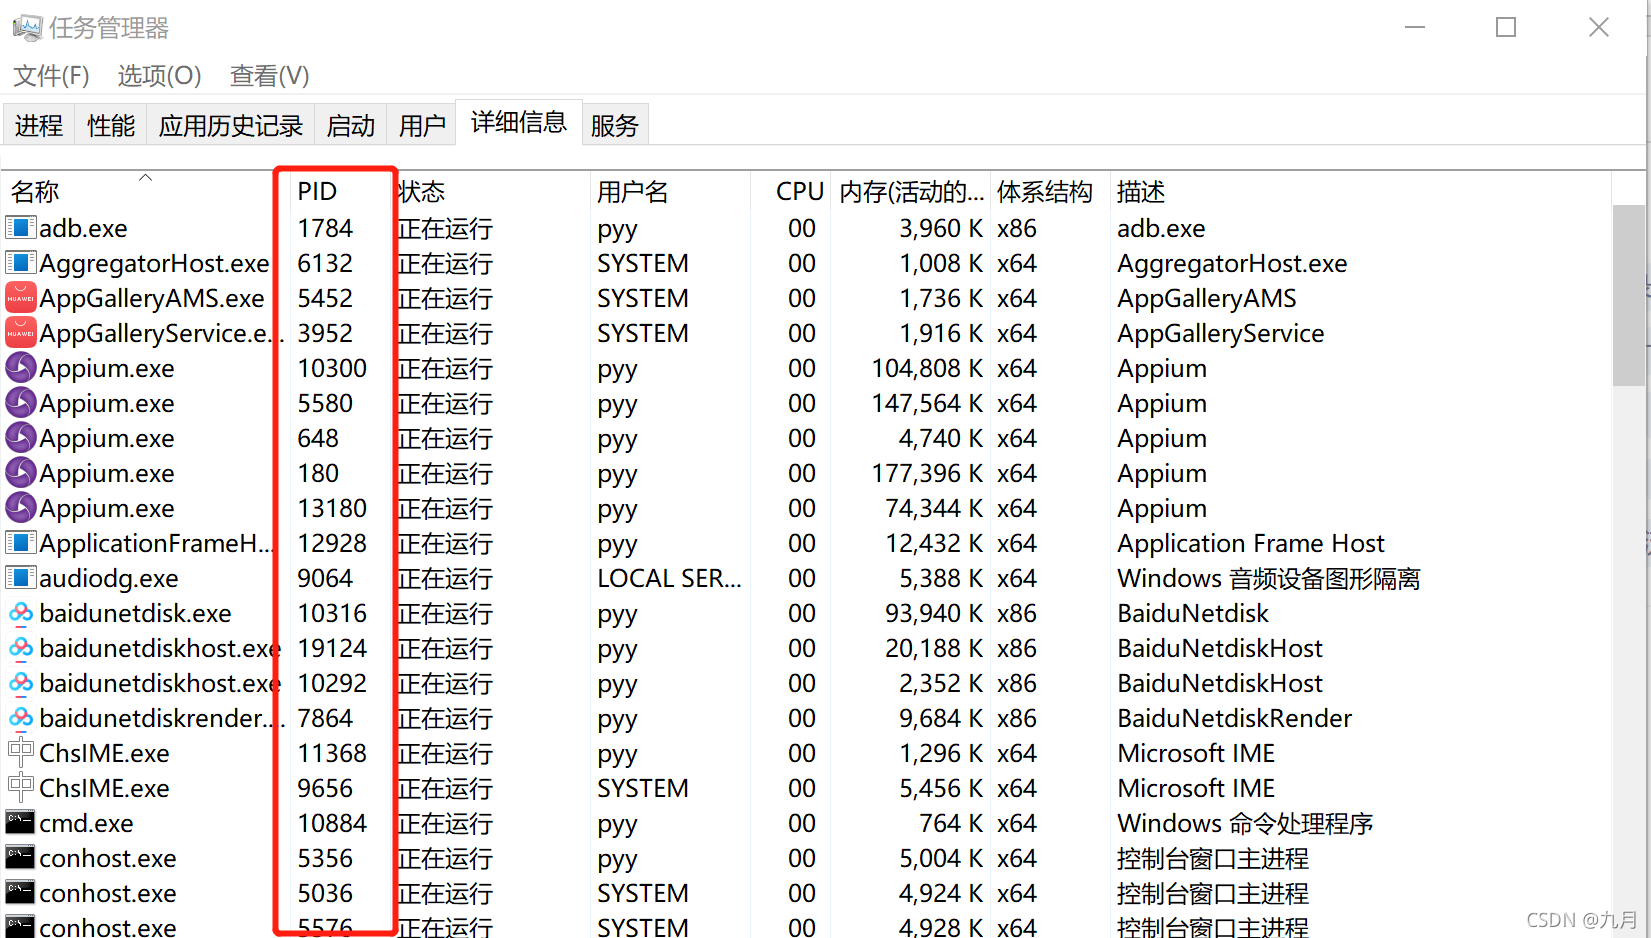Click the cmd.exe console icon
1651x938 pixels.
pos(21,823)
